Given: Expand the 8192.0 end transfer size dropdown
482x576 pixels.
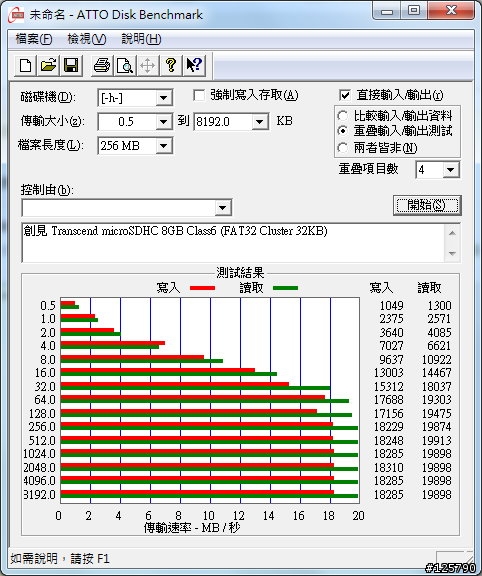Looking at the screenshot, I should click(260, 122).
